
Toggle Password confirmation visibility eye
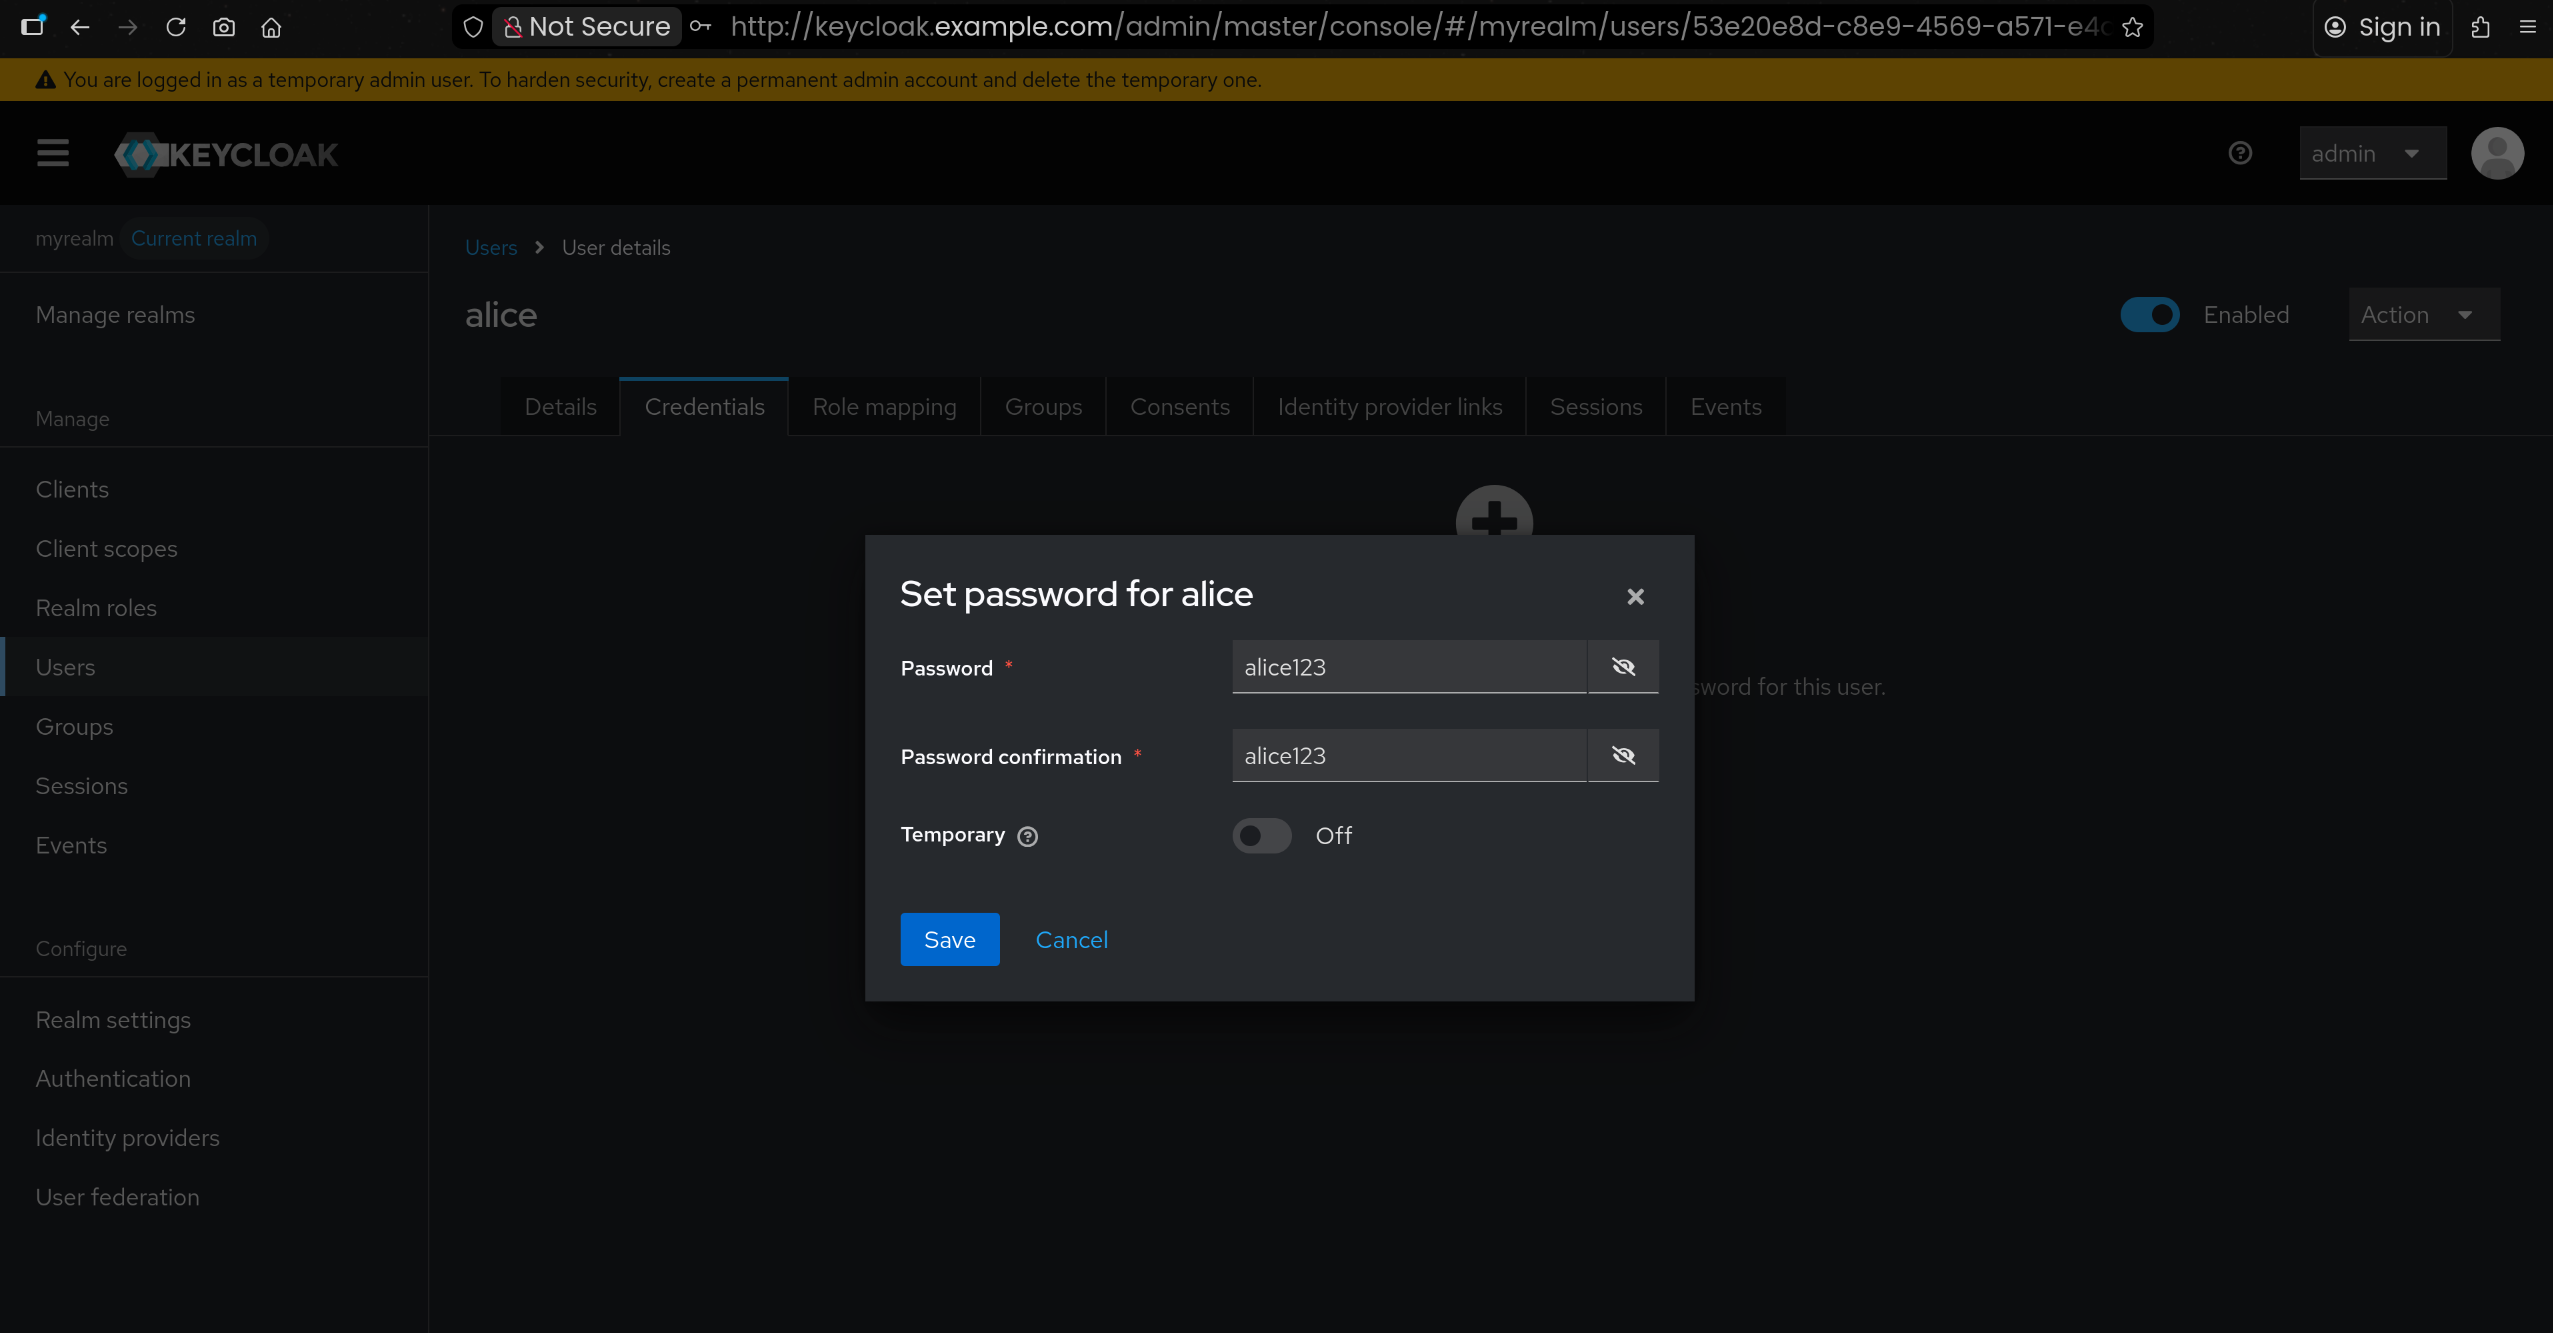tap(1623, 755)
